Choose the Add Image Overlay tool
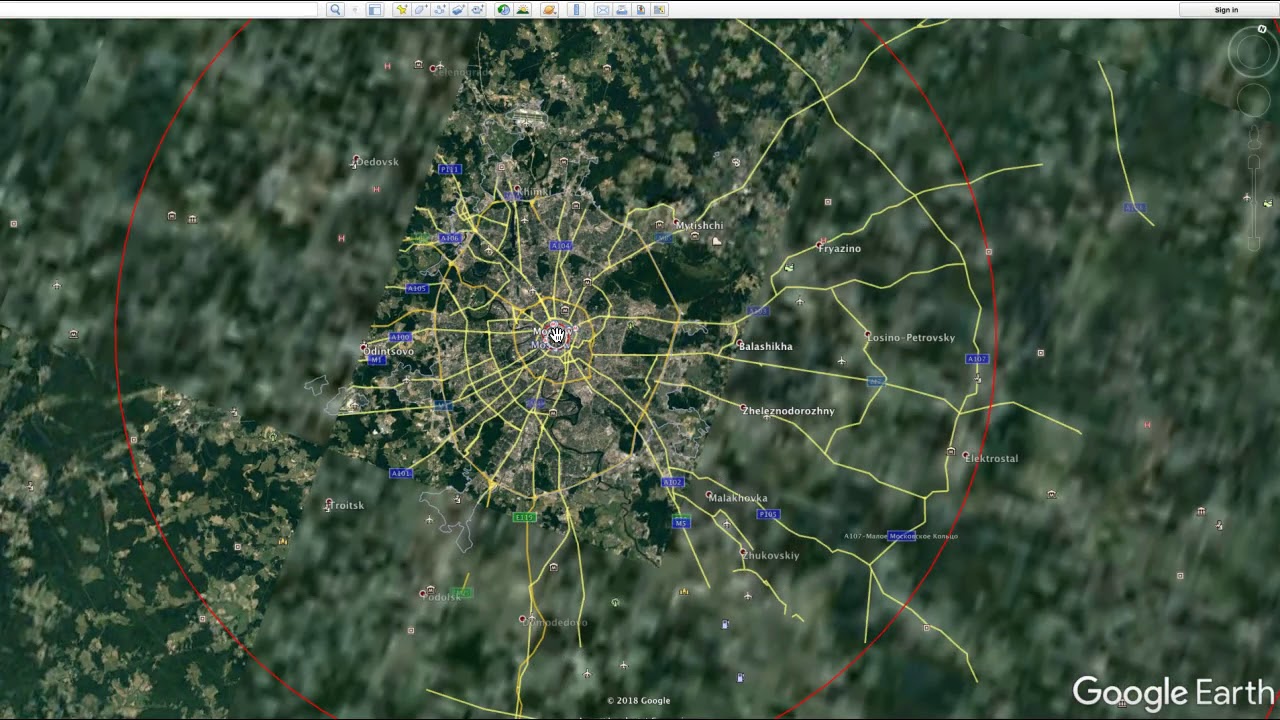This screenshot has height=720, width=1280. pos(458,10)
